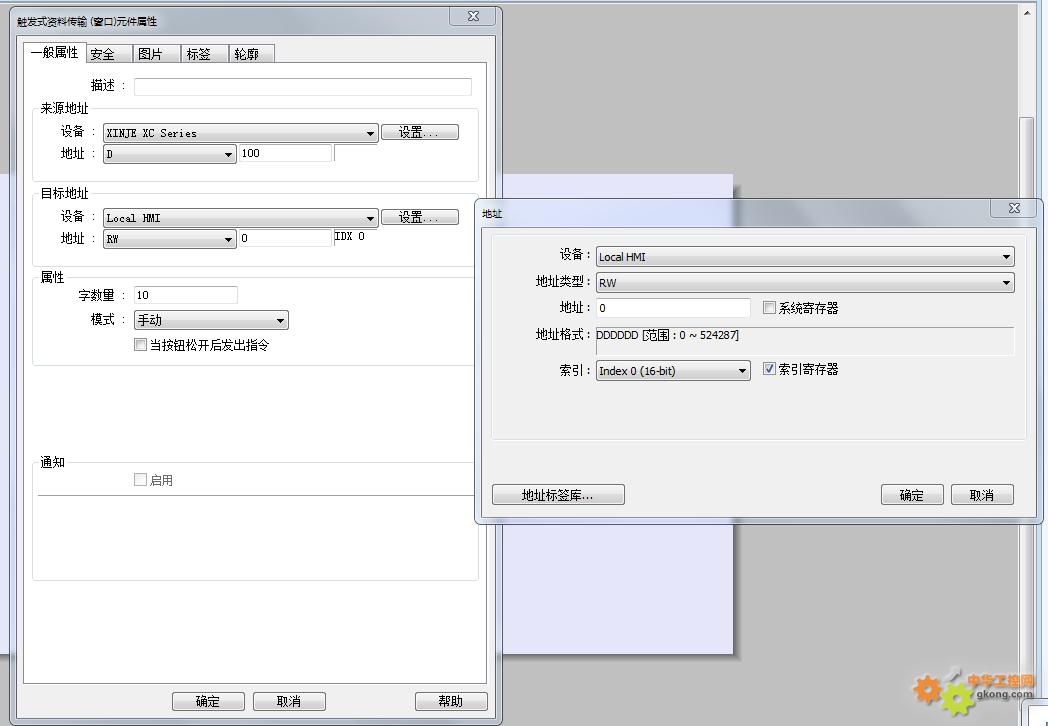Close the 元件属性 properties window
Viewport: 1048px width, 726px height.
(473, 16)
